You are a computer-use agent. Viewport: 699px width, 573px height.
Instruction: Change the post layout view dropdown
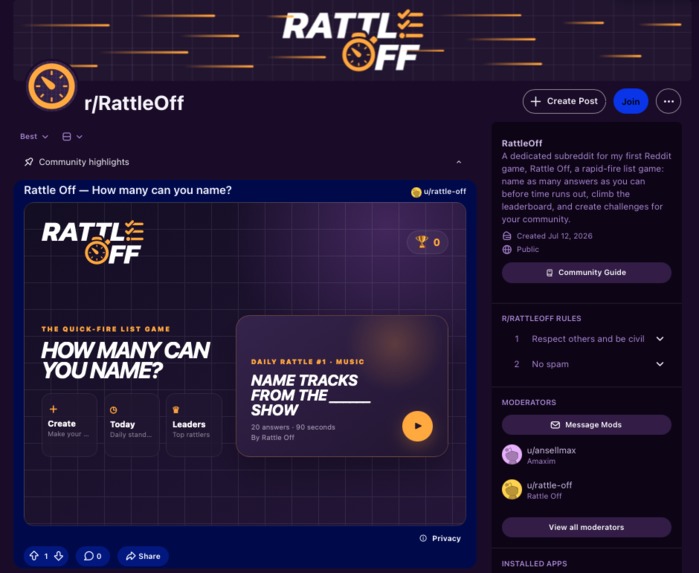(72, 136)
